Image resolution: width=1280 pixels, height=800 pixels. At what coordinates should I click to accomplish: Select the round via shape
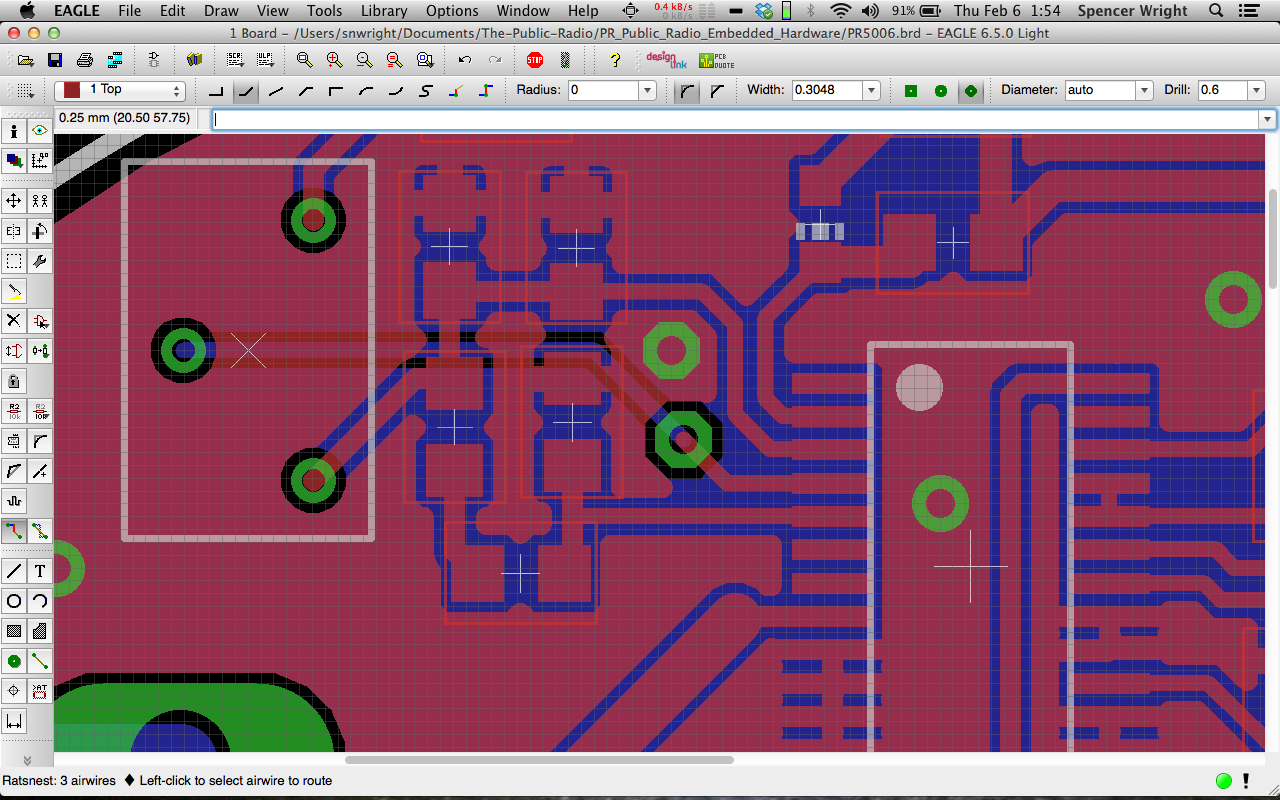click(941, 90)
